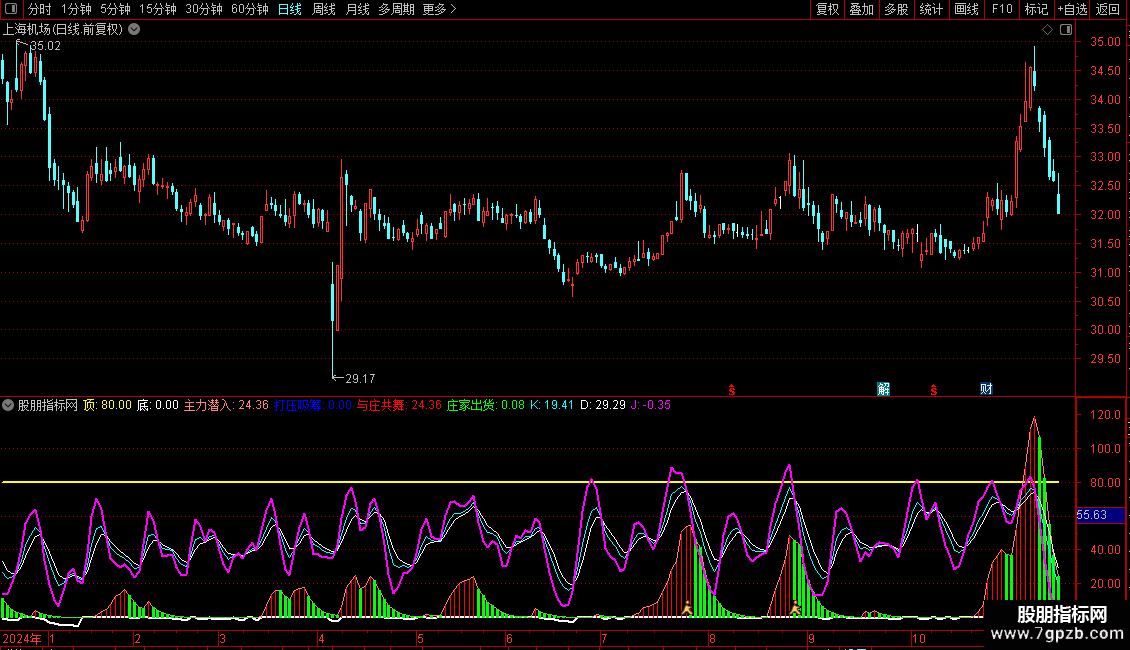Expand the 股朋指标网 indicator dropdown arrow
Viewport: 1130px width, 650px height.
tap(9, 405)
